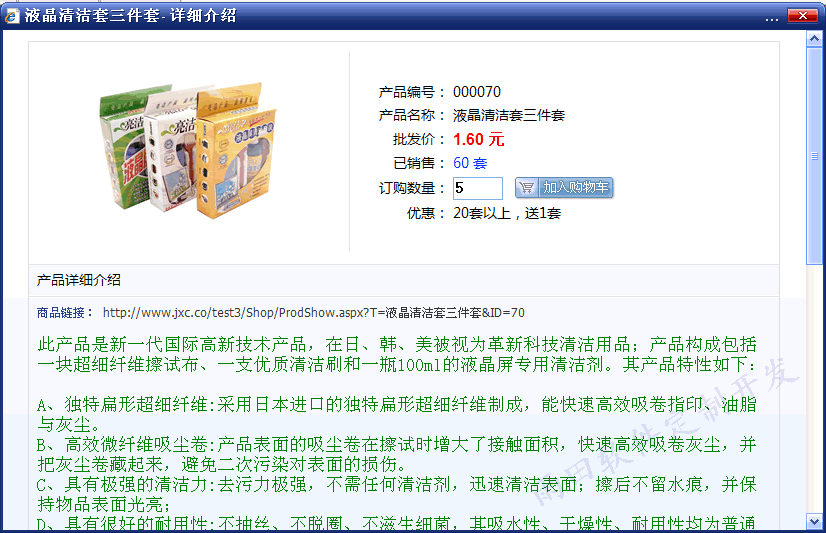Click the scrollbar up arrow
This screenshot has height=533, width=826.
point(814,38)
